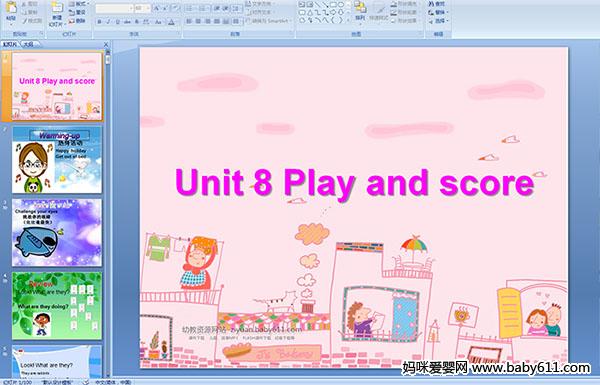
Task: Click the Paste clipboard icon
Action: pos(11,7)
